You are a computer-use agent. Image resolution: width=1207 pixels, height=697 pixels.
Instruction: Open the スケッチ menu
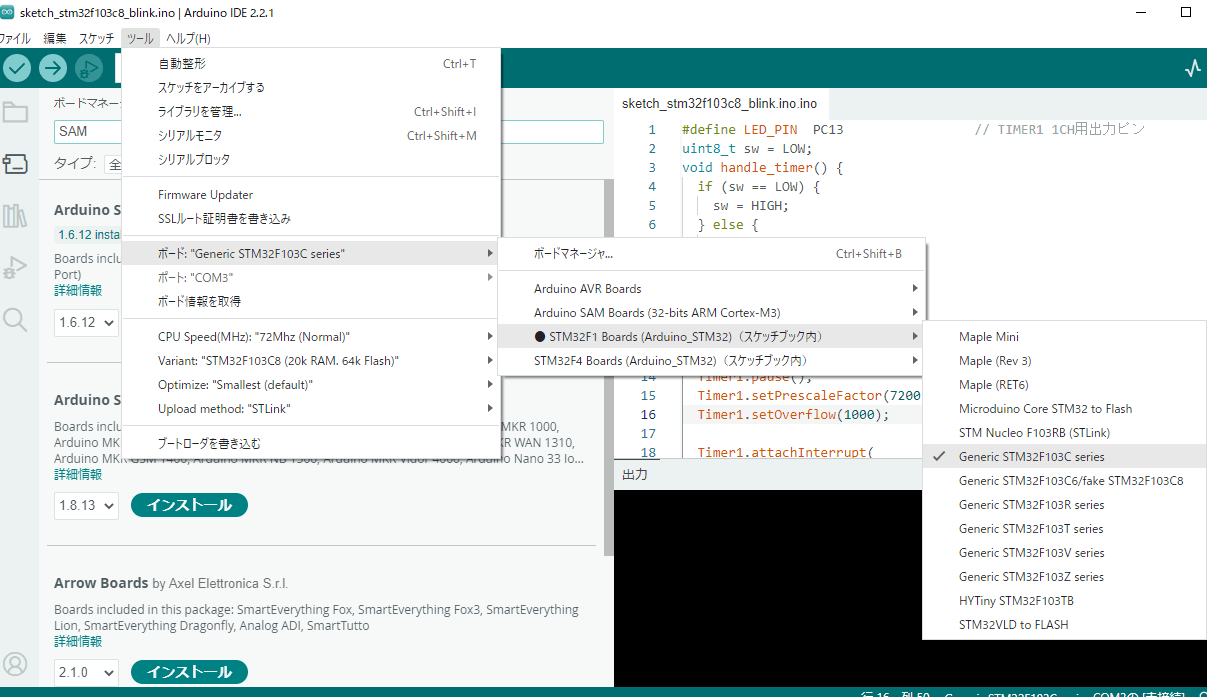(97, 38)
